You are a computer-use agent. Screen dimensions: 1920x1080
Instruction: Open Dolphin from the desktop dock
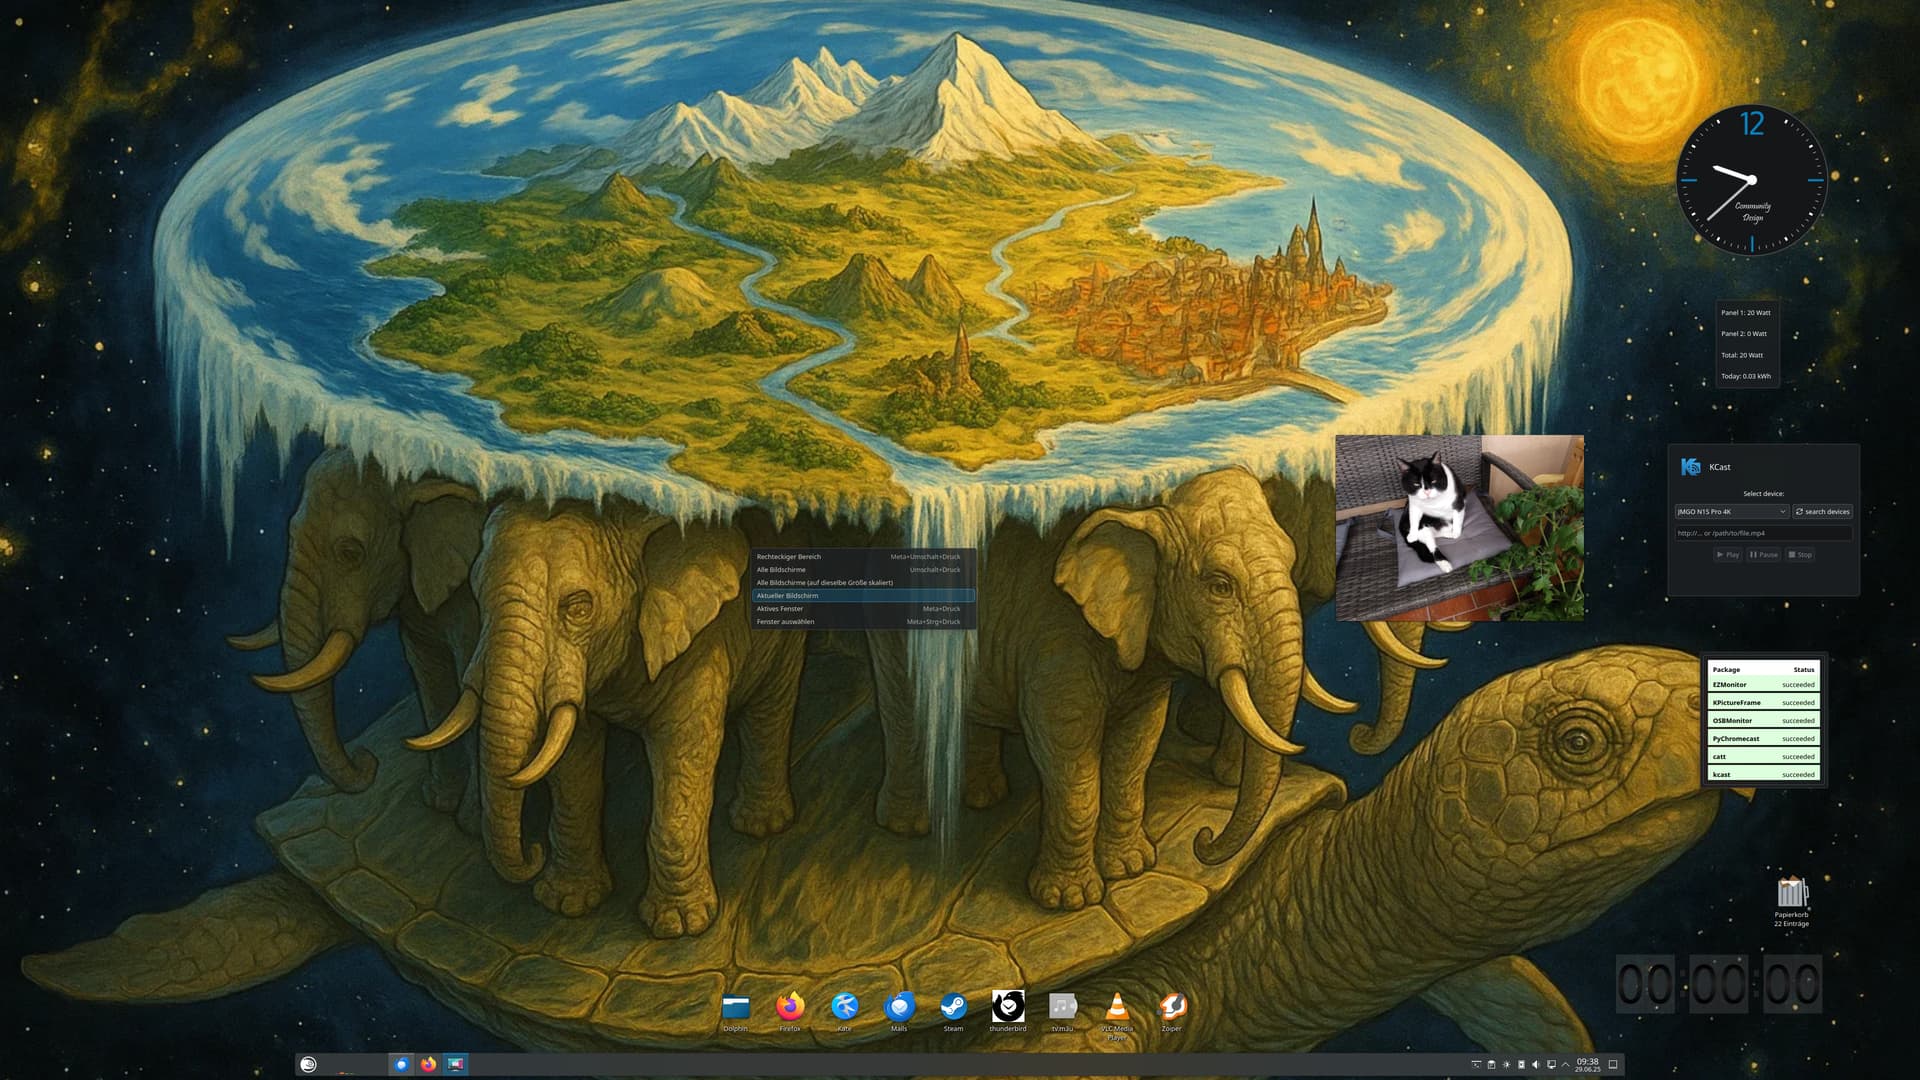736,1007
